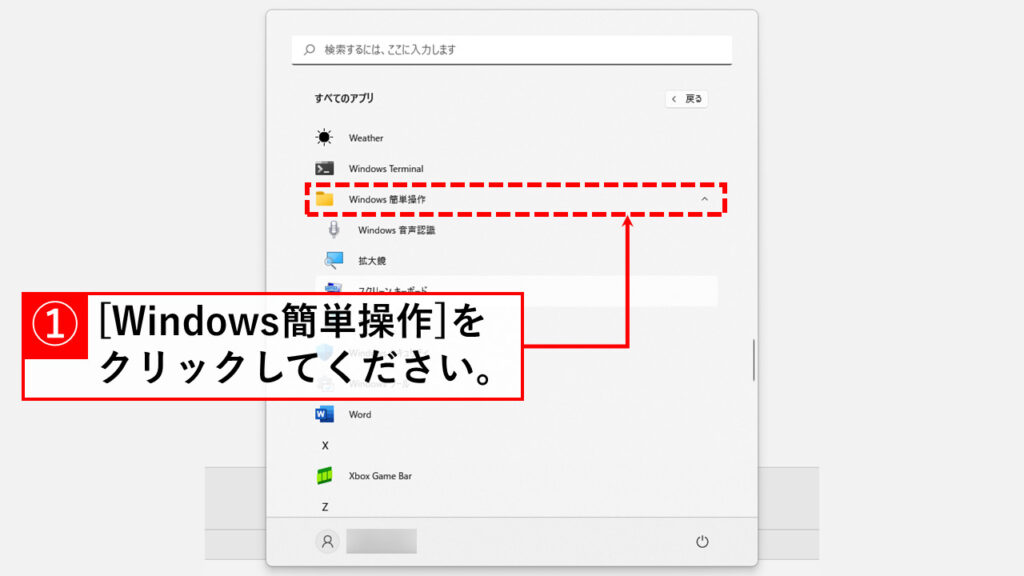The image size is (1024, 576).
Task: Focus the 検索するには search field
Action: pos(511,50)
